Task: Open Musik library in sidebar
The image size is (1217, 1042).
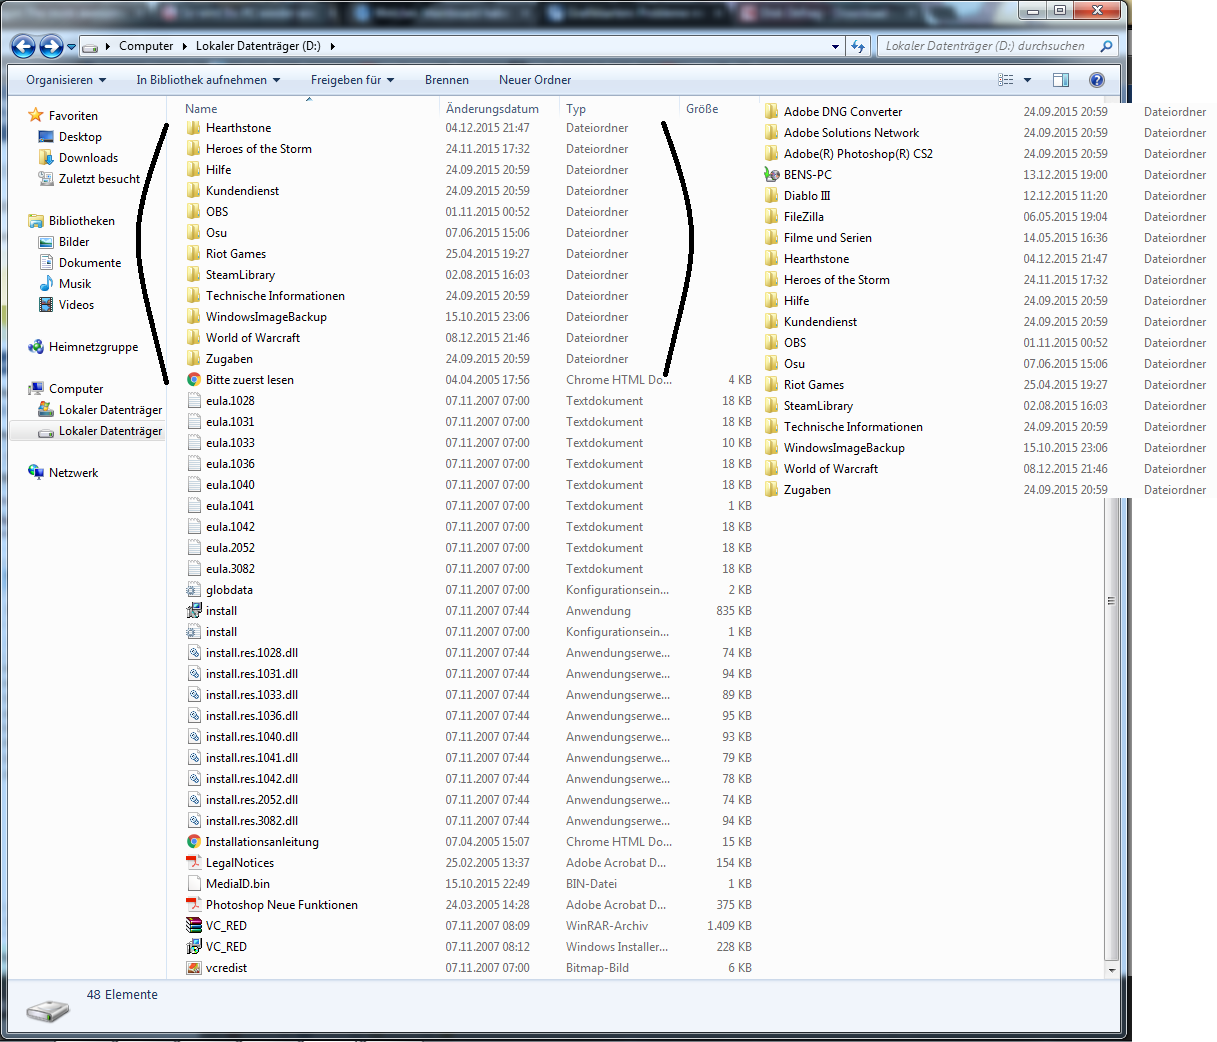Action: [x=75, y=284]
